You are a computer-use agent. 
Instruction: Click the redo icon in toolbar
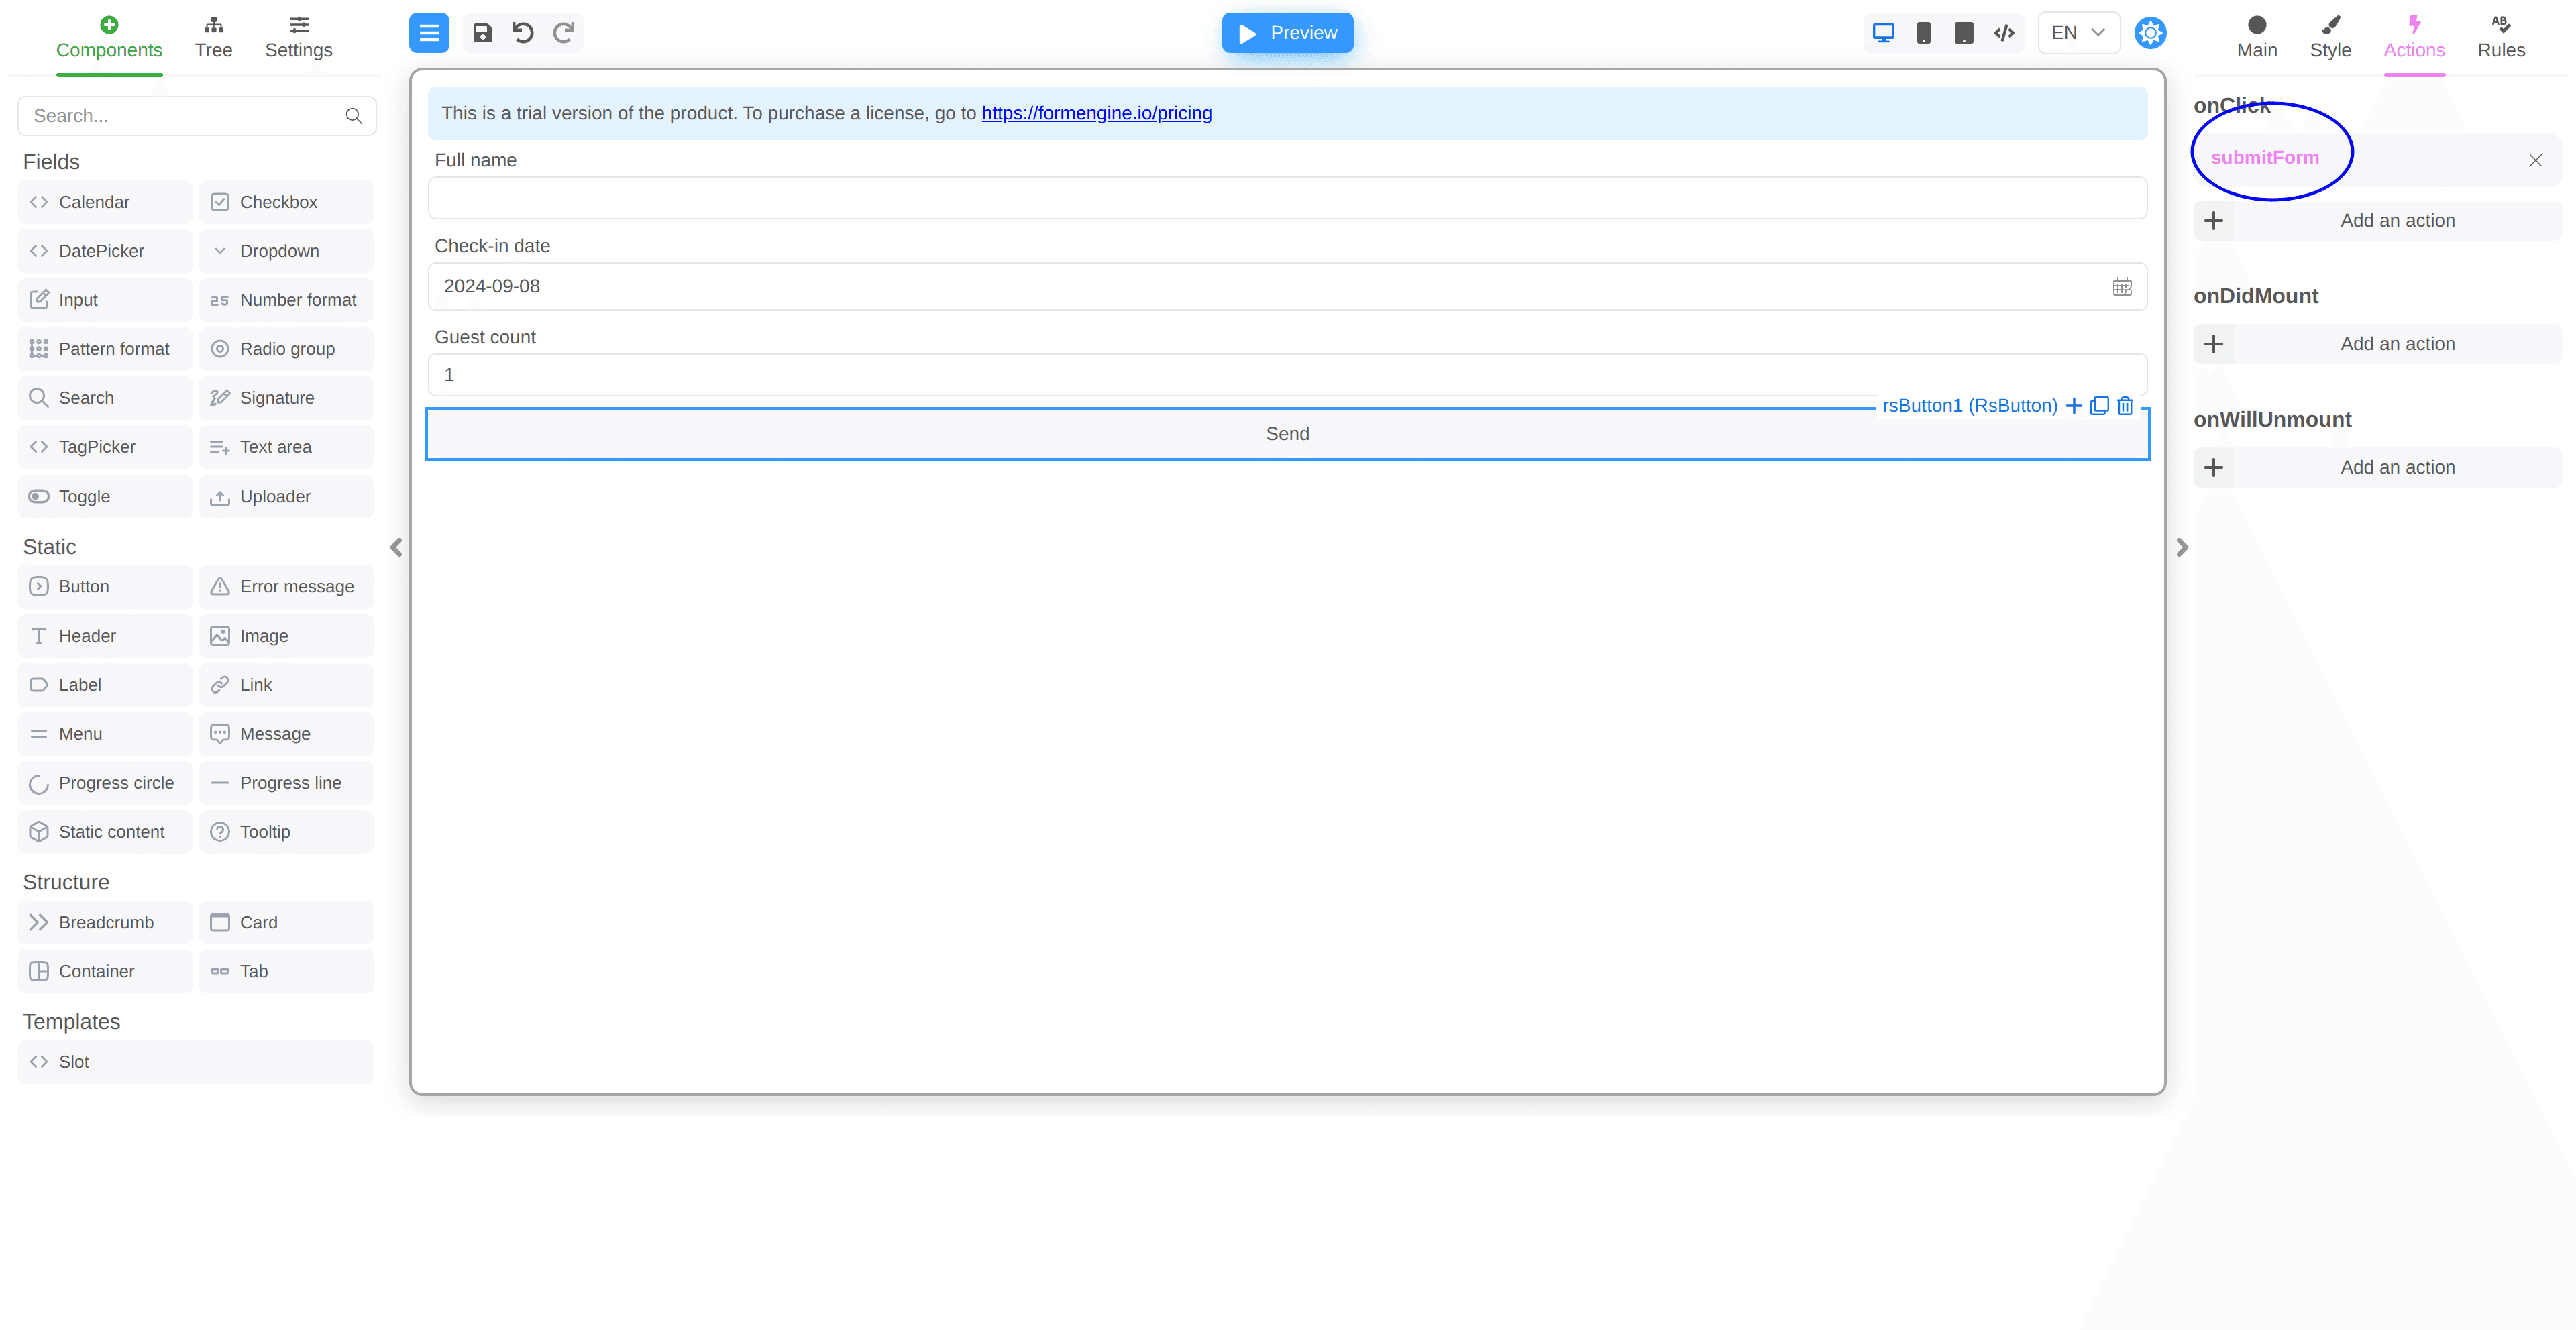coord(563,33)
